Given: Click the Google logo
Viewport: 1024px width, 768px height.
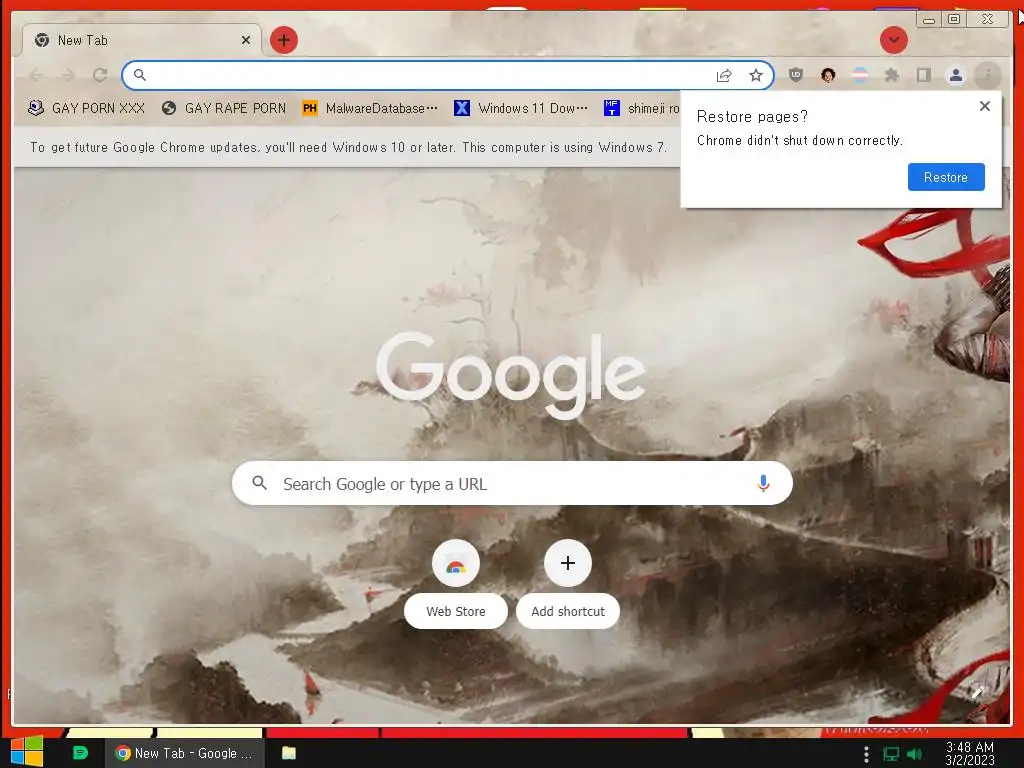Looking at the screenshot, I should pyautogui.click(x=511, y=375).
